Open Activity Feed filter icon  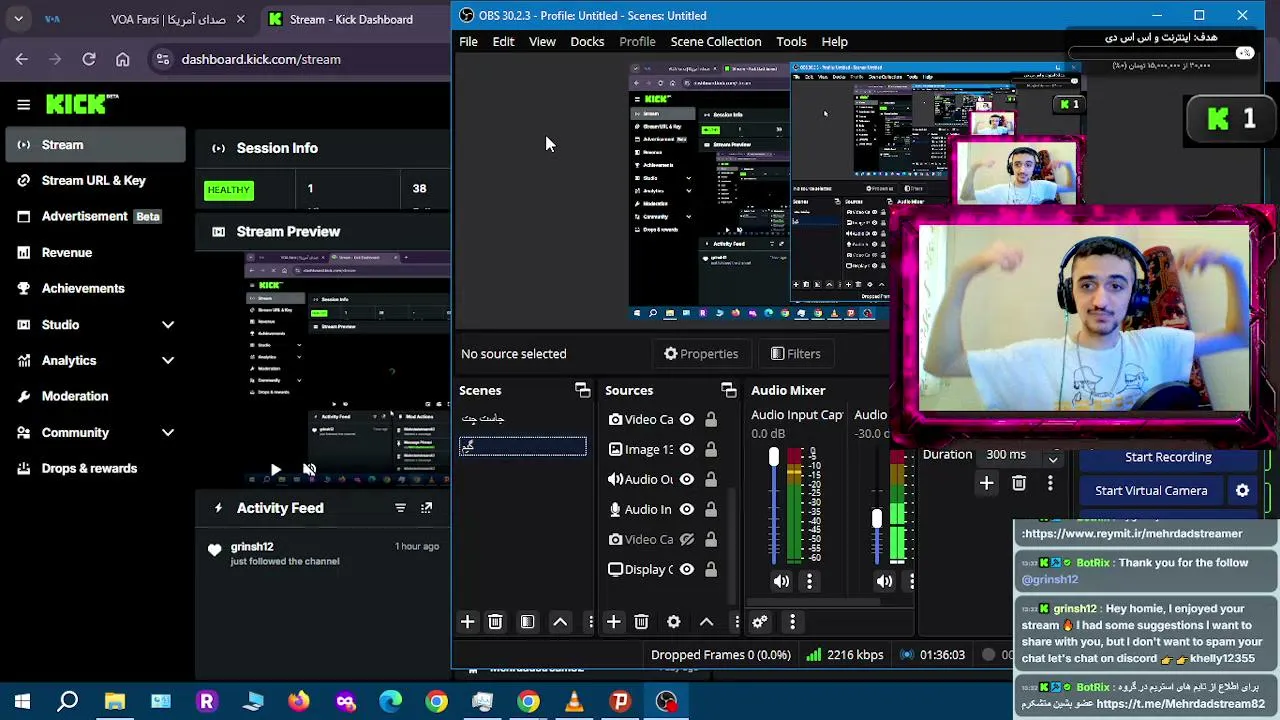coord(400,508)
